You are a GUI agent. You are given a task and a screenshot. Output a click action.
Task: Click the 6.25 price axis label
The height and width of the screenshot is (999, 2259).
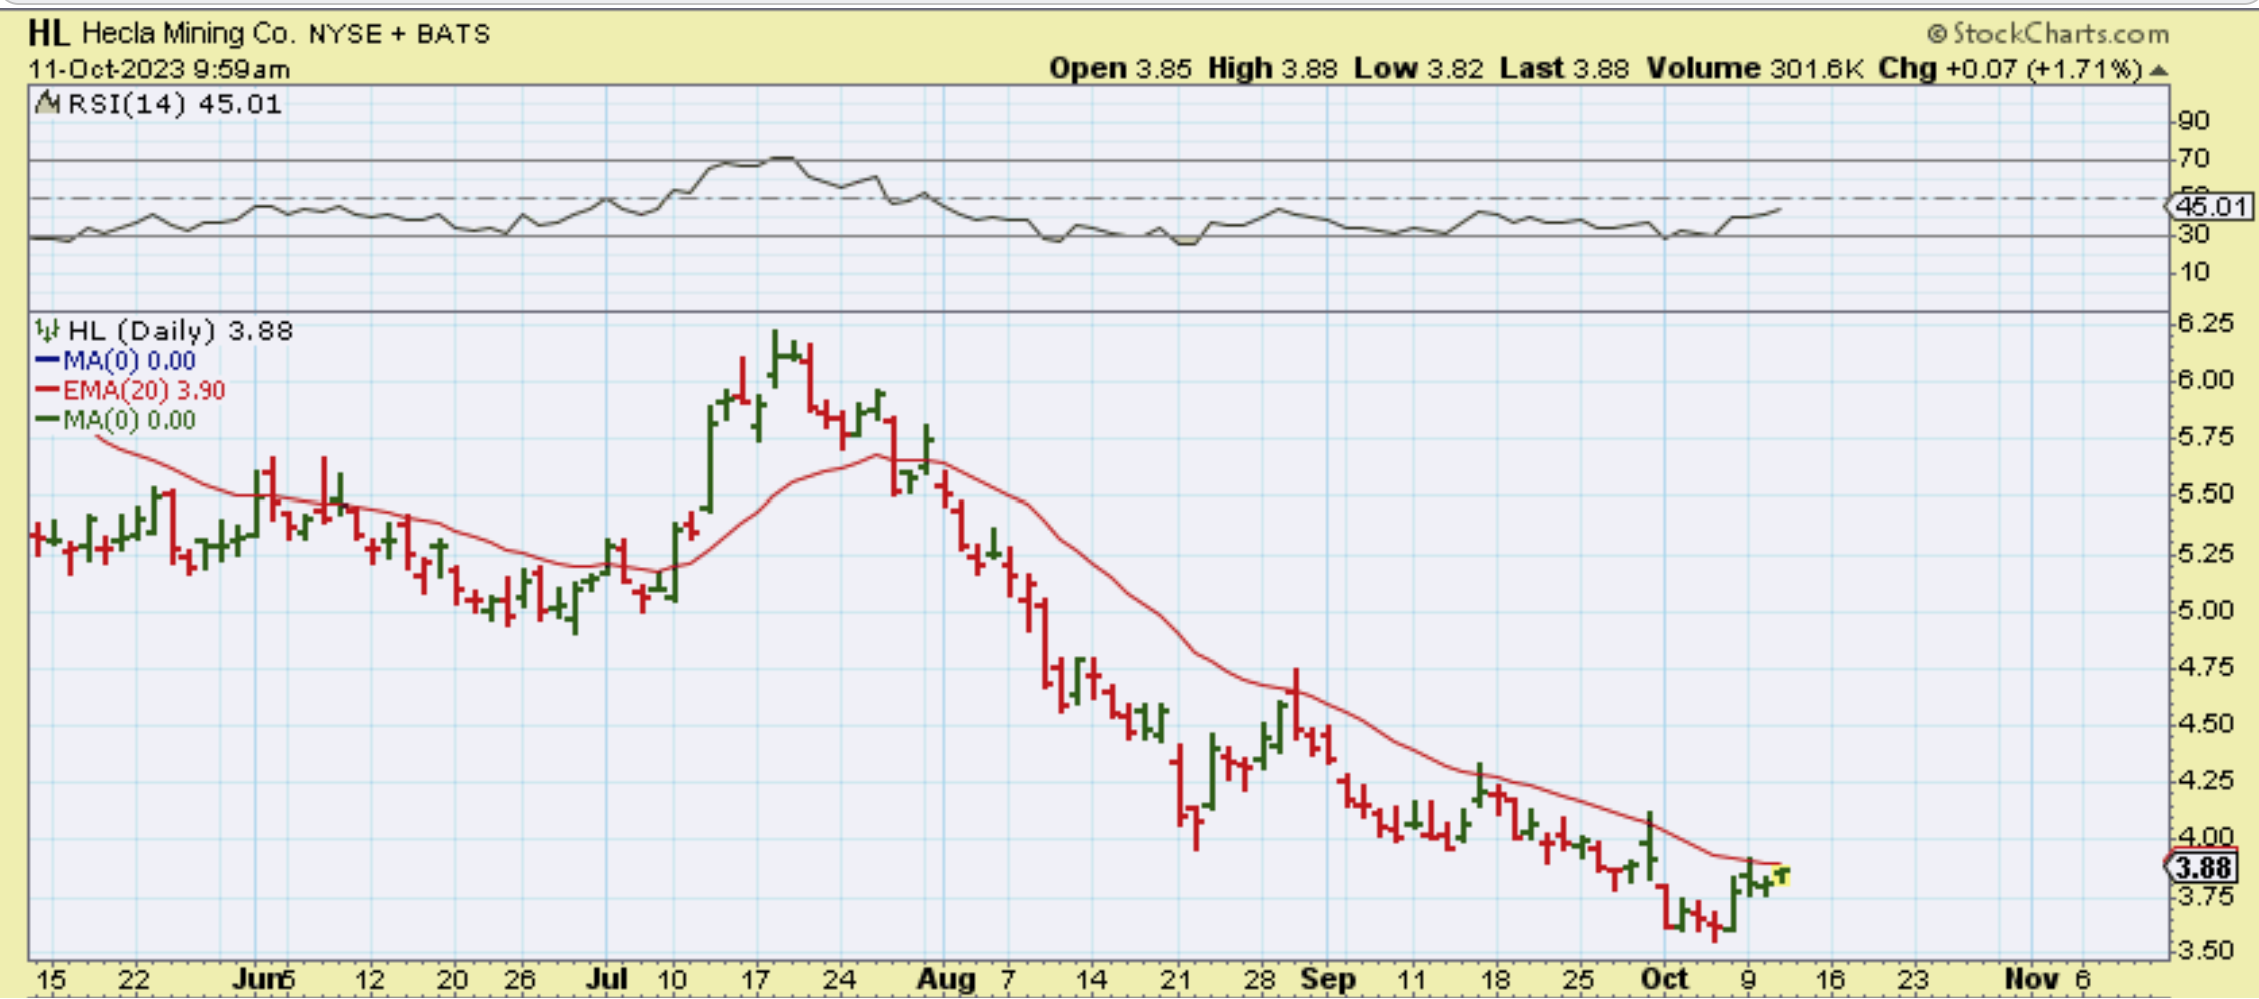[2205, 323]
